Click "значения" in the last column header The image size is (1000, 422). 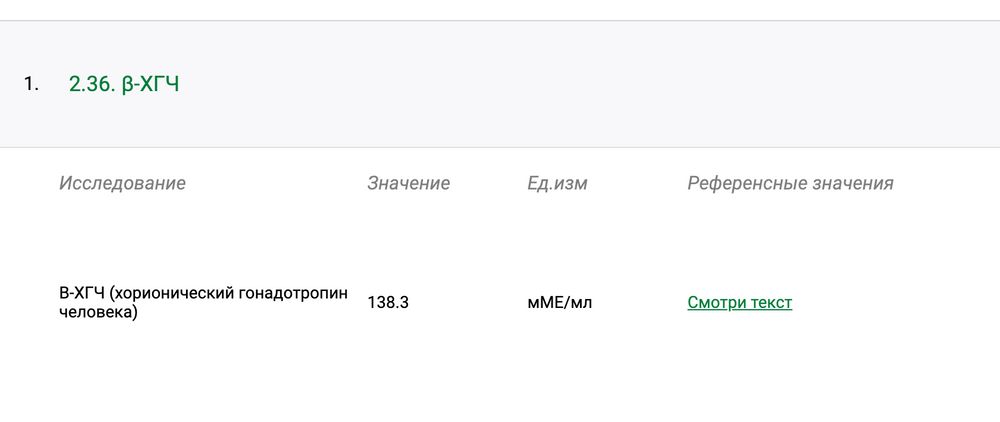point(852,183)
